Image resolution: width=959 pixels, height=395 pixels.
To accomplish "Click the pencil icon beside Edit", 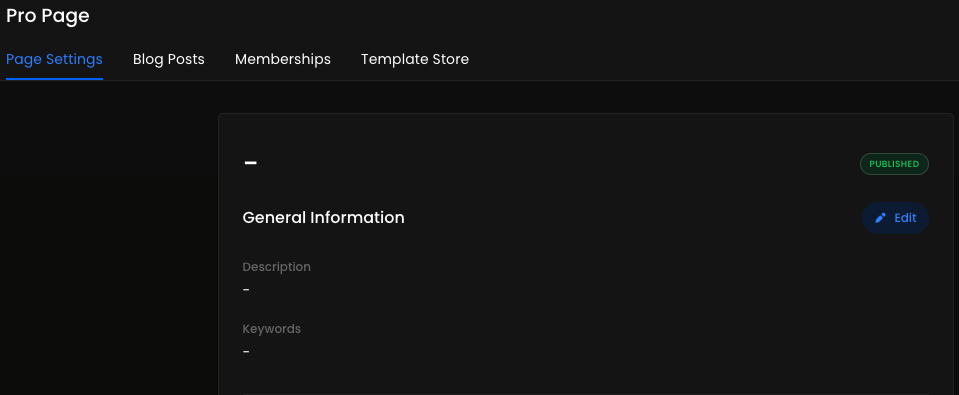I will coord(880,218).
